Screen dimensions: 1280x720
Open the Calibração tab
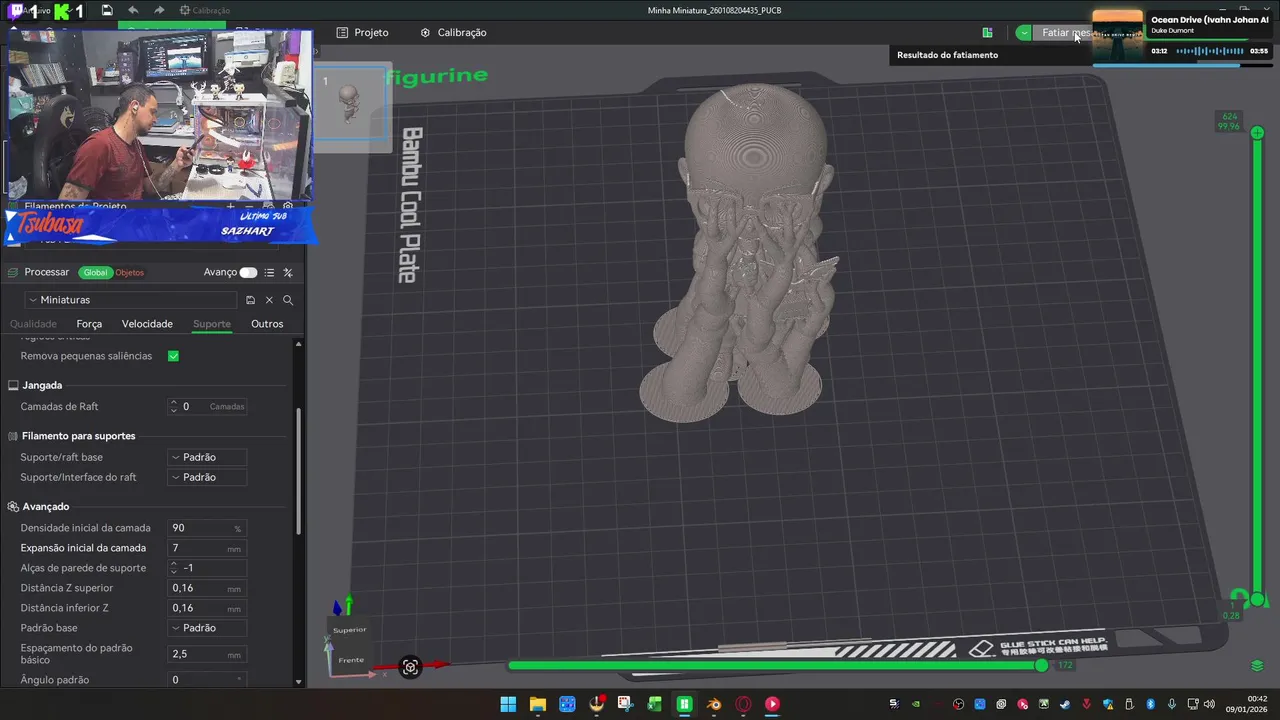click(x=453, y=32)
